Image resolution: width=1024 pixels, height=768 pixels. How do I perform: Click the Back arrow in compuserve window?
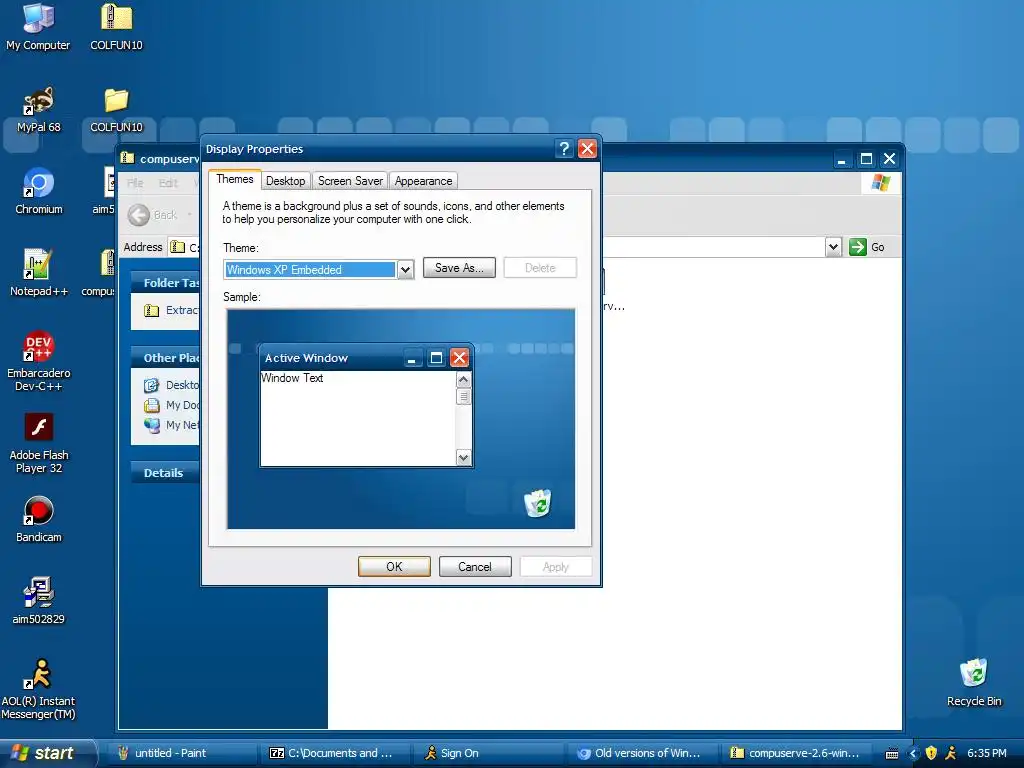point(138,215)
